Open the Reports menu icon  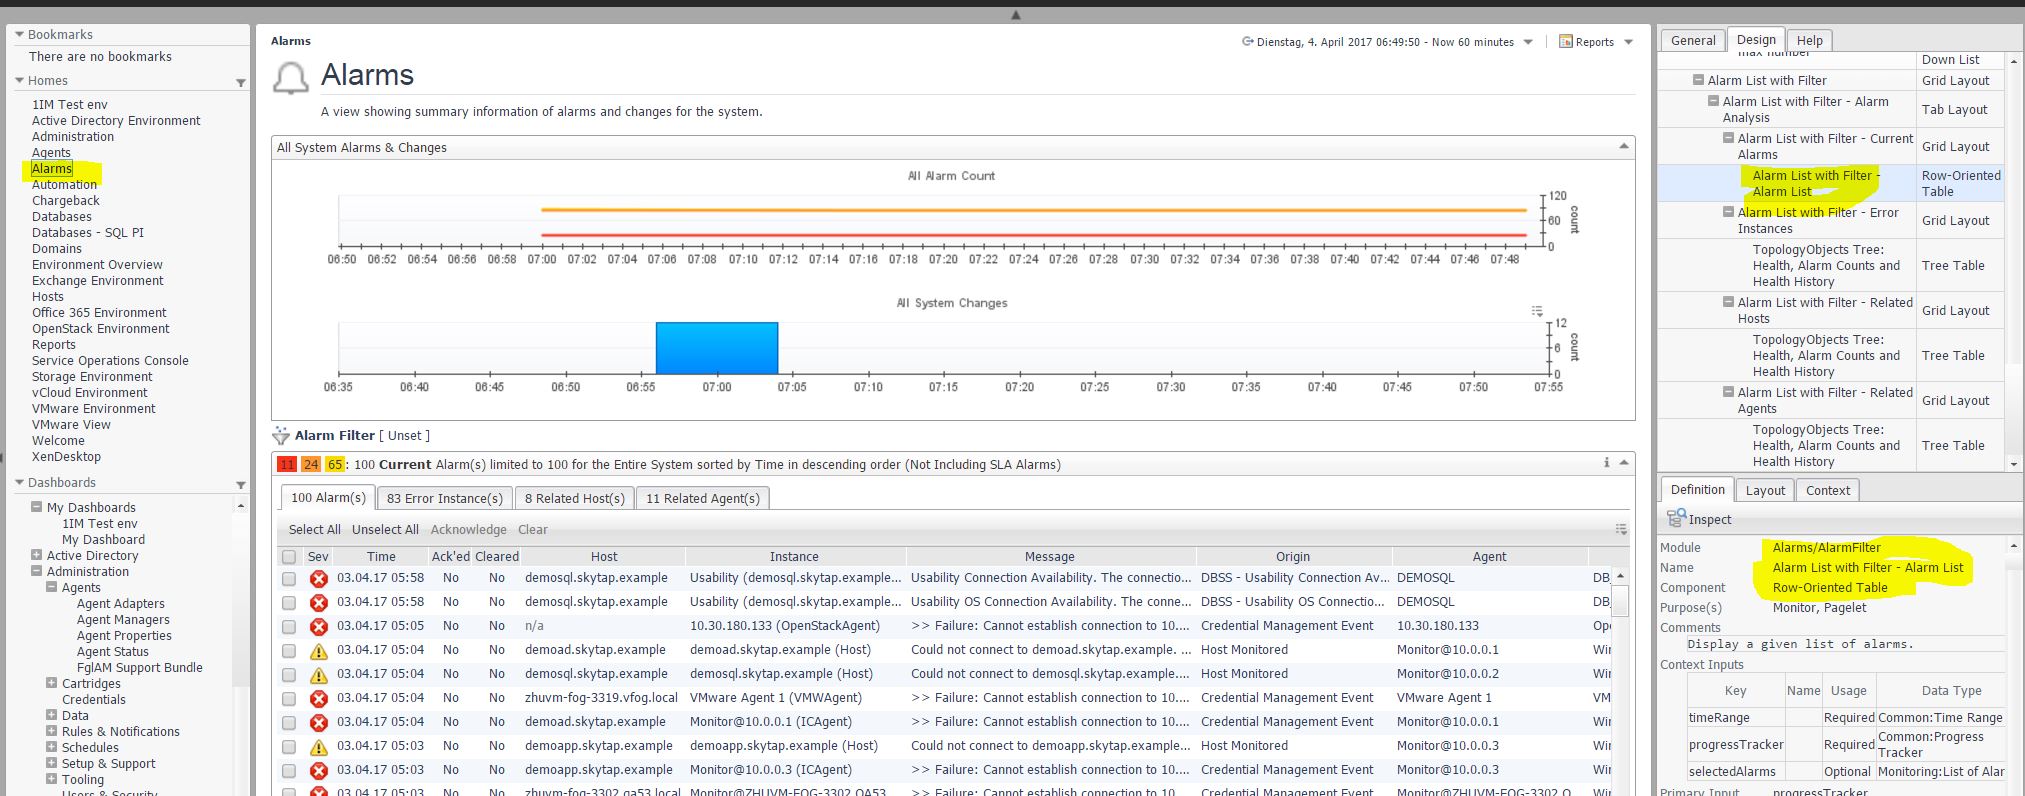(1566, 41)
